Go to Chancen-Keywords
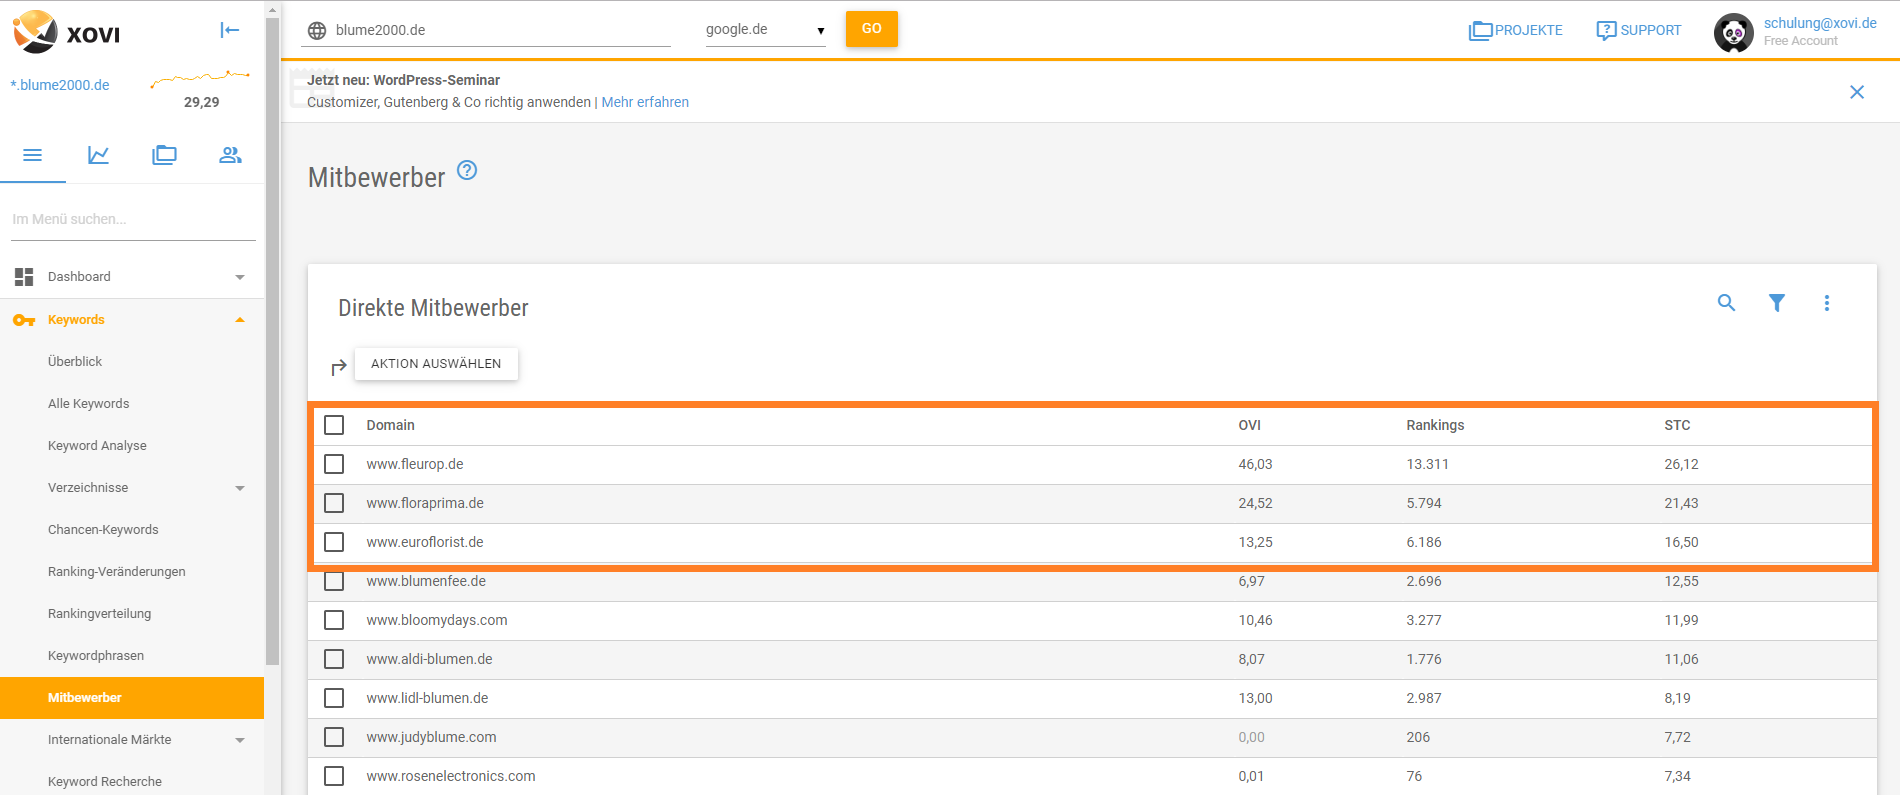 (103, 530)
